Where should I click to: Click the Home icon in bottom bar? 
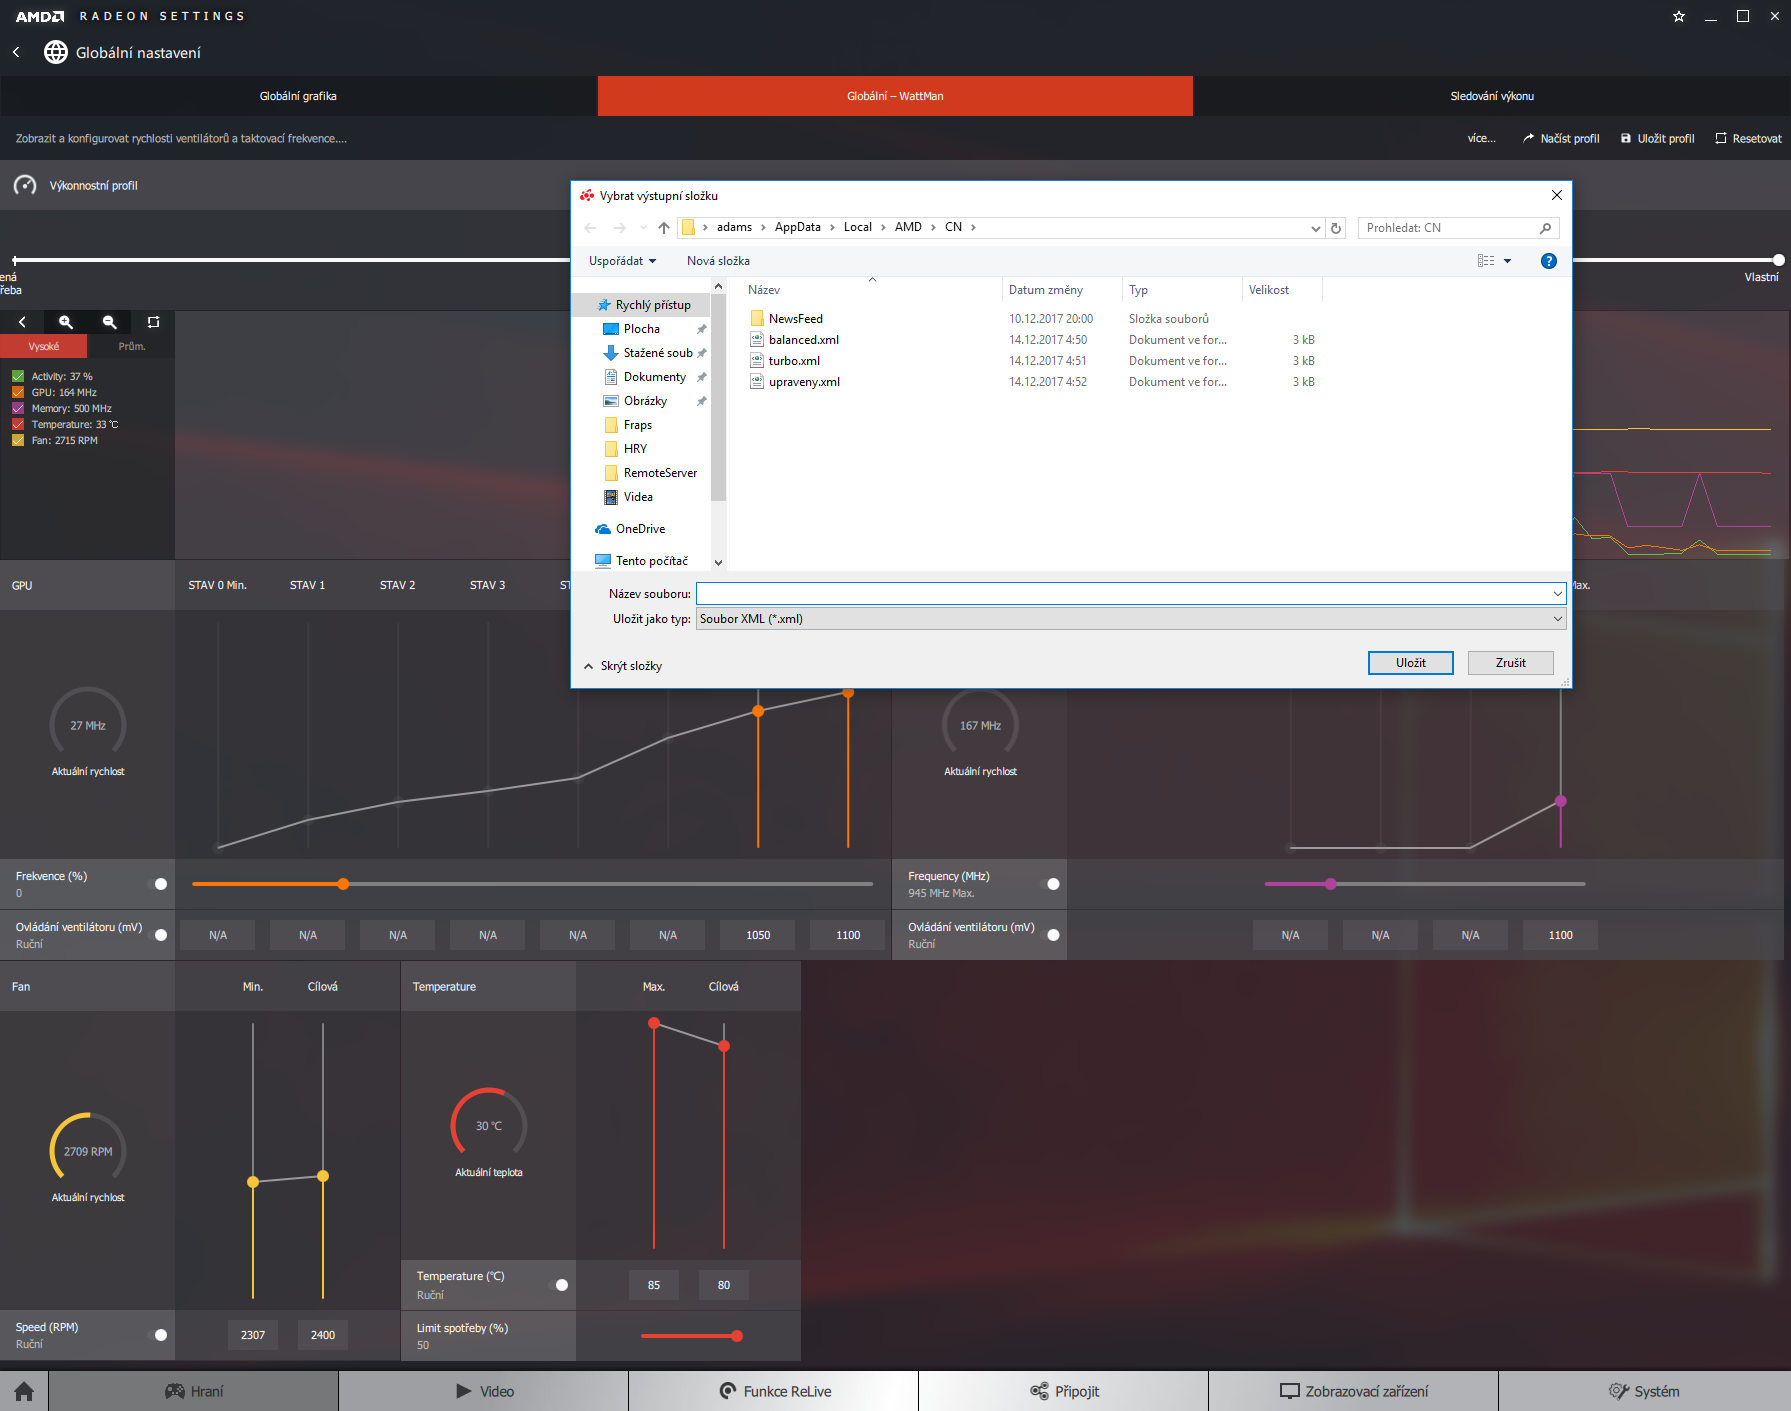coord(24,1391)
